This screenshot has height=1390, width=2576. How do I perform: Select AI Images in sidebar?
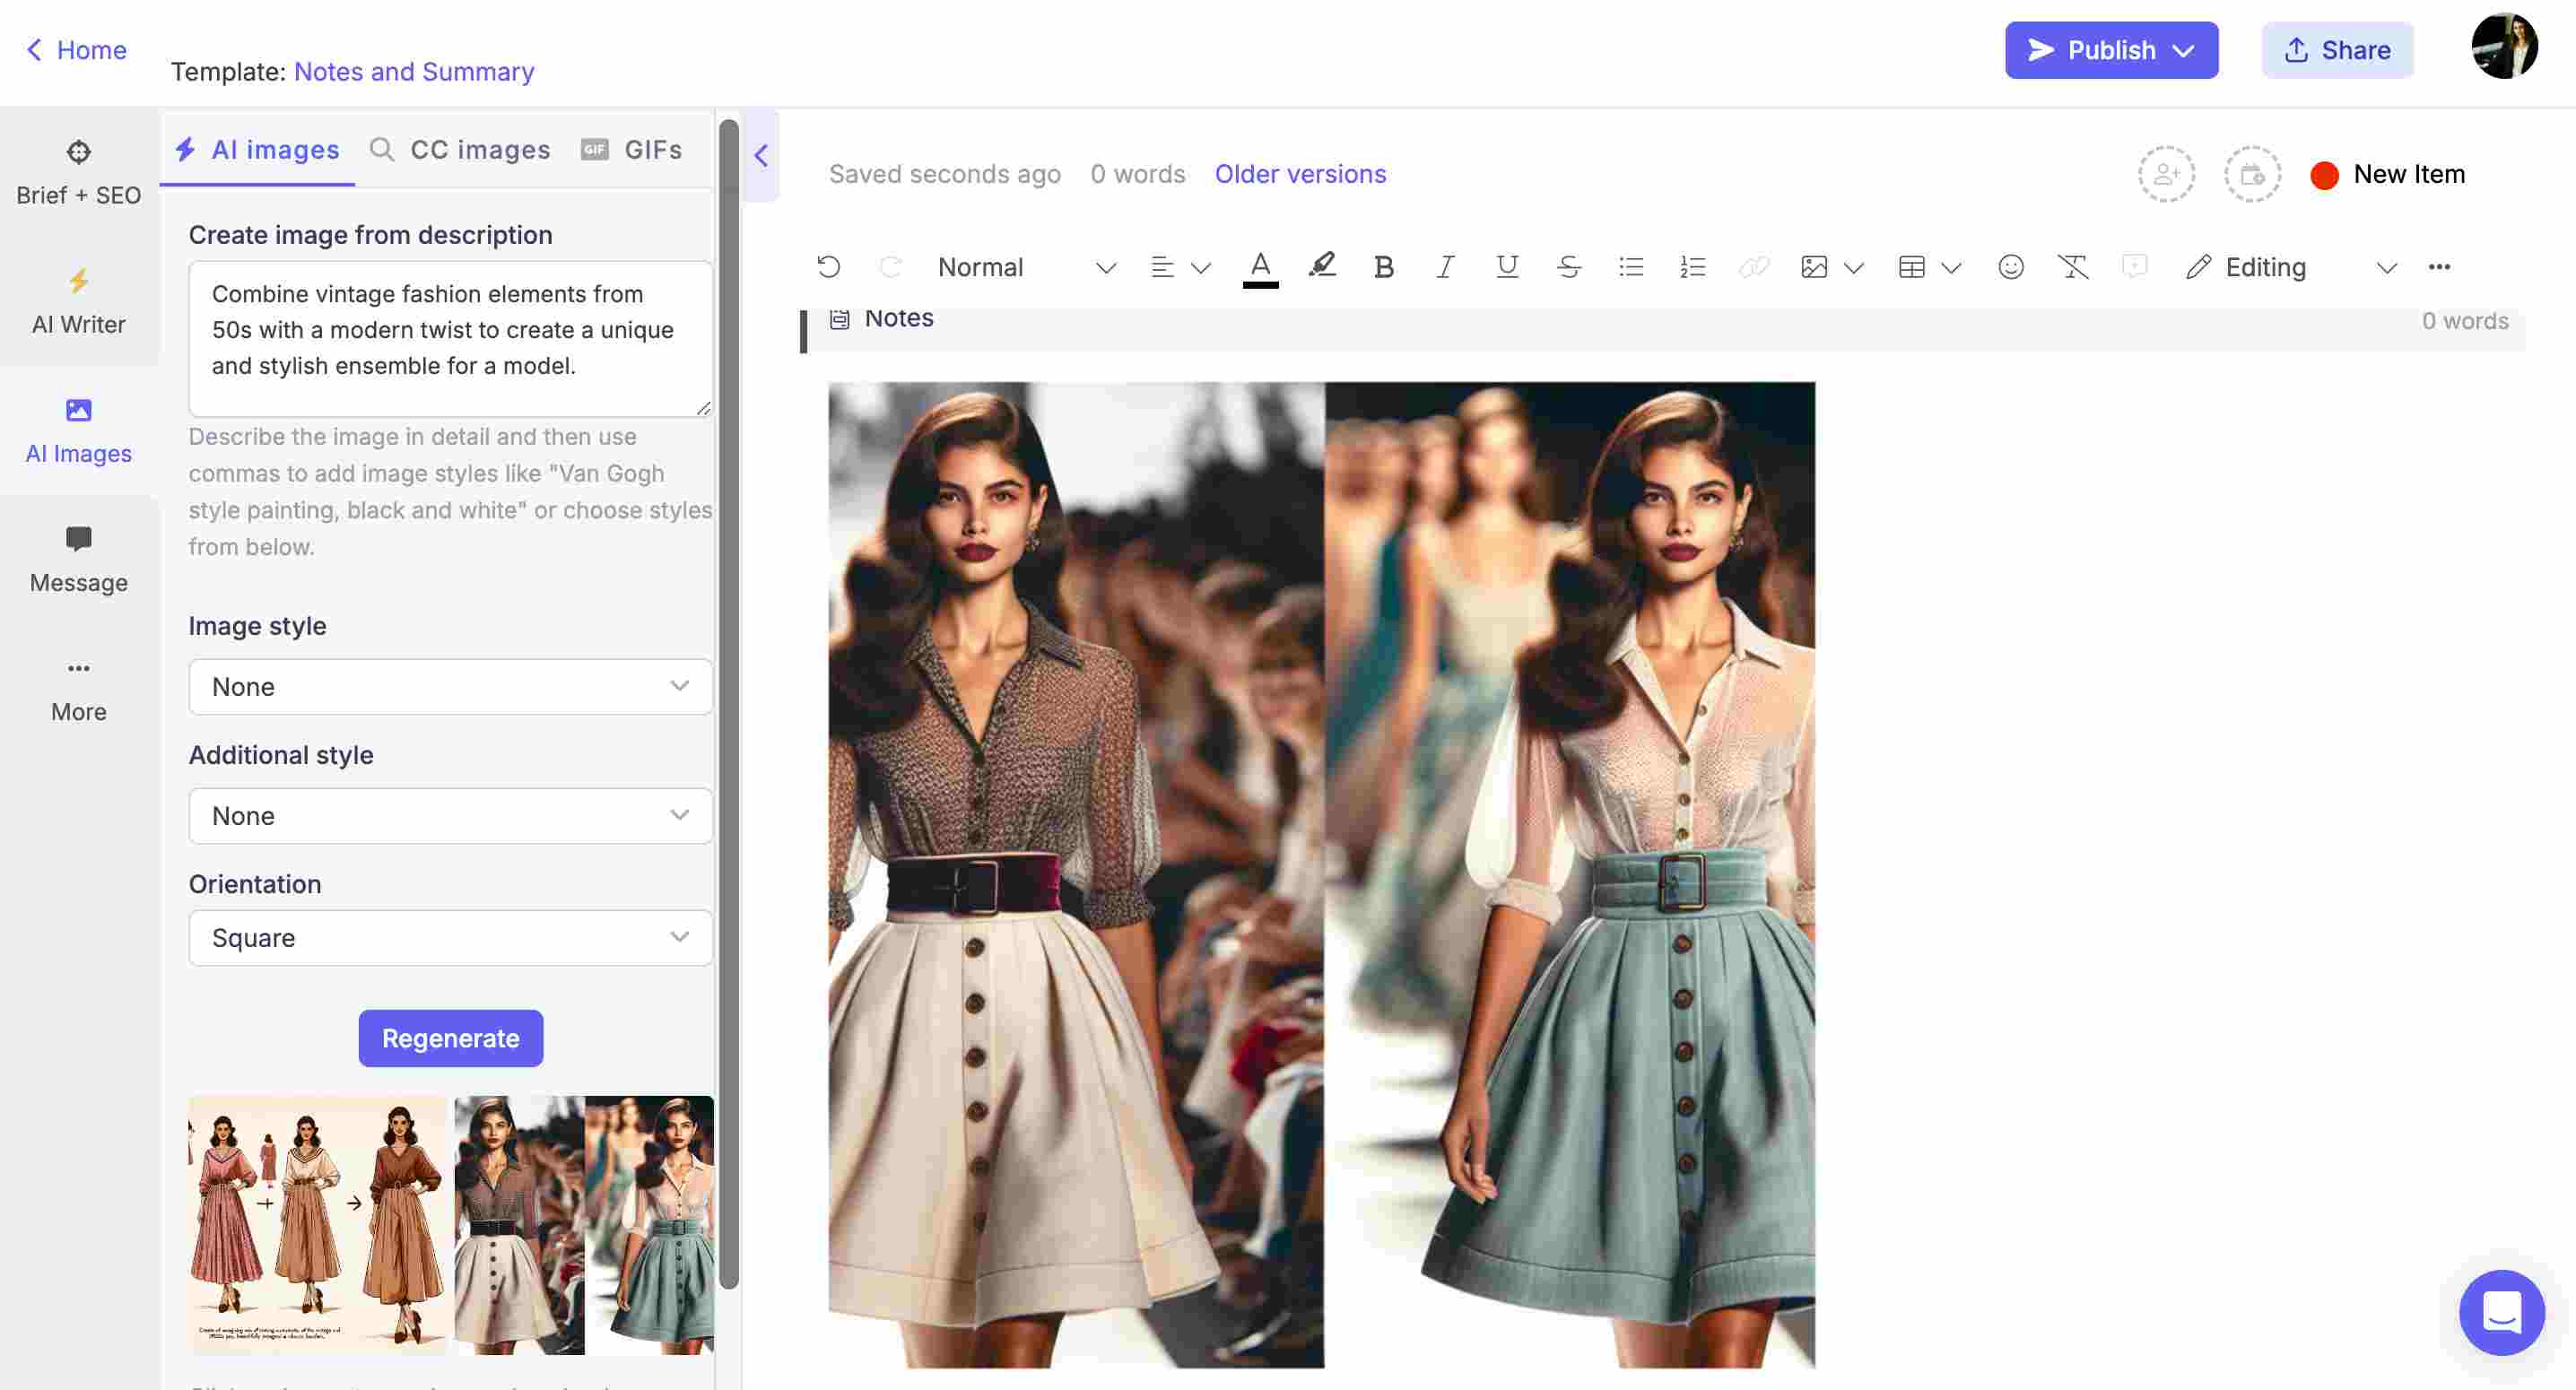tap(78, 431)
